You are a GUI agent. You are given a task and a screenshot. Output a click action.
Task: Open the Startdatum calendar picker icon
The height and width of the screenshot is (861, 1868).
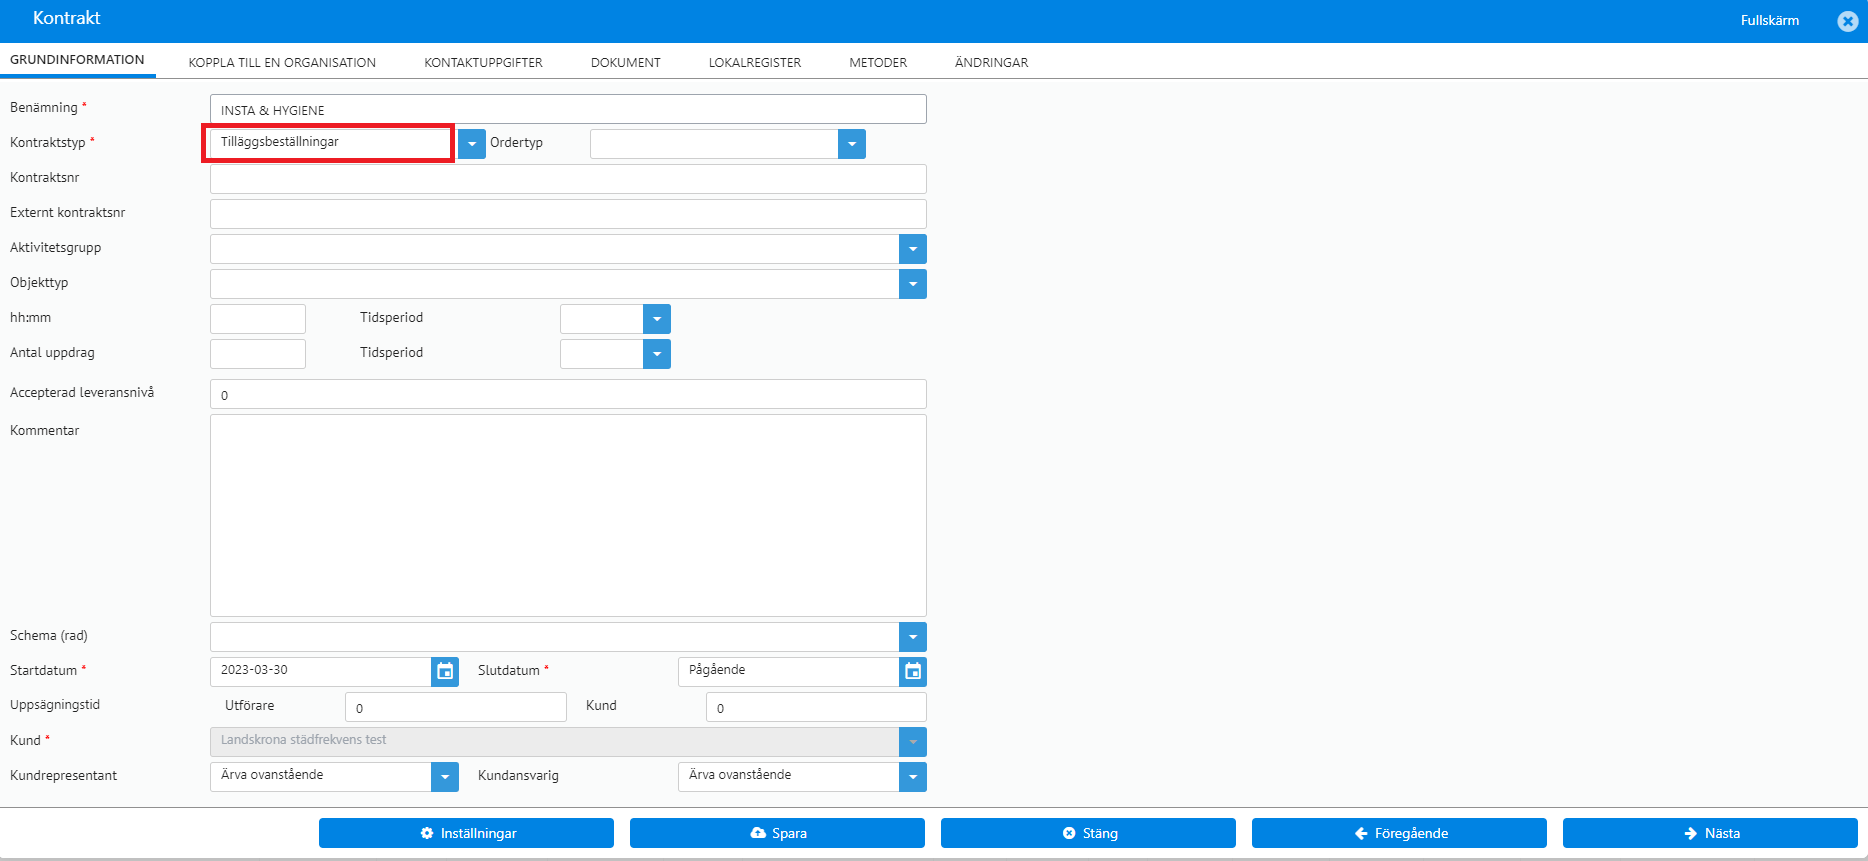[x=445, y=672]
